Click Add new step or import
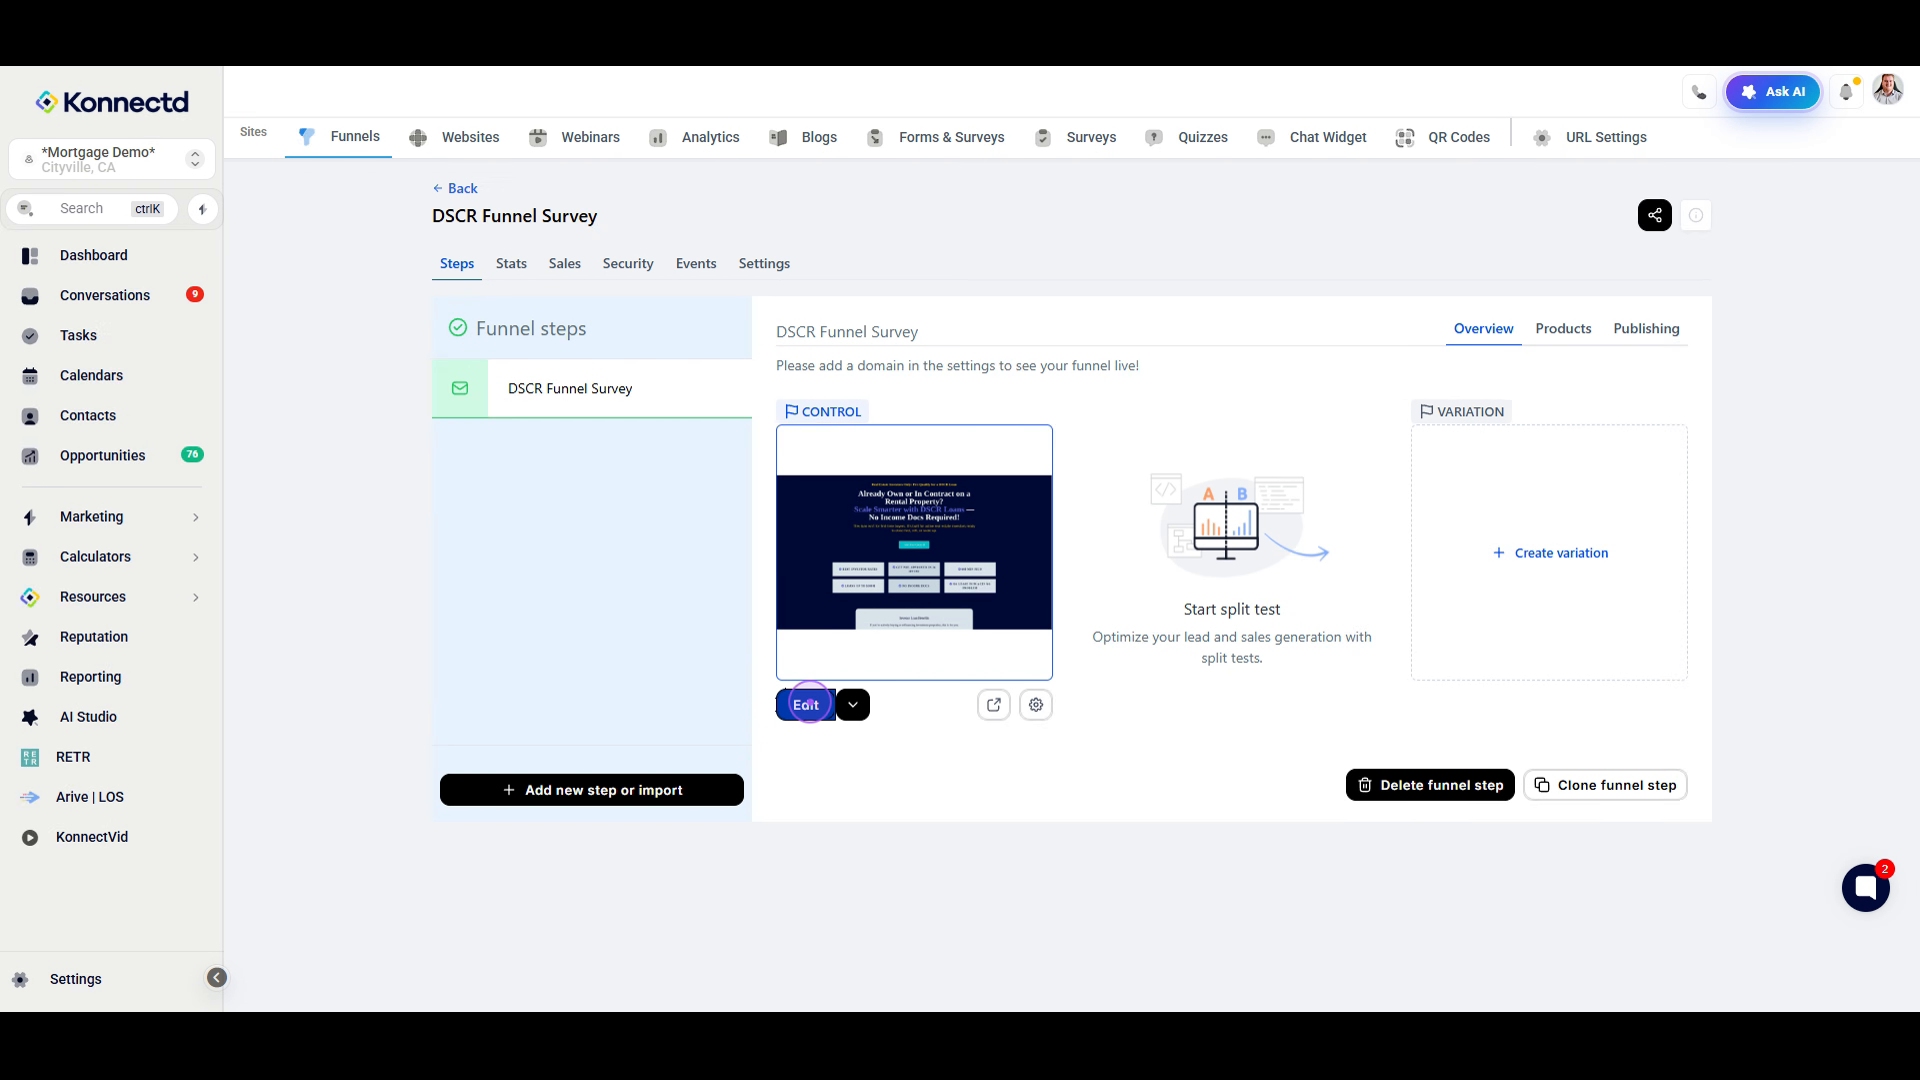 592,790
